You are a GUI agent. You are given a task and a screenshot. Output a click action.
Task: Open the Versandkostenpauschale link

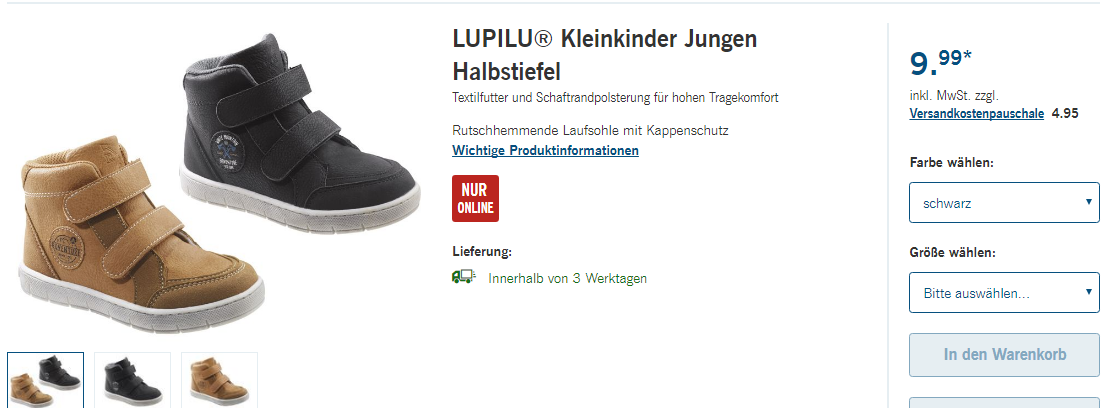976,114
